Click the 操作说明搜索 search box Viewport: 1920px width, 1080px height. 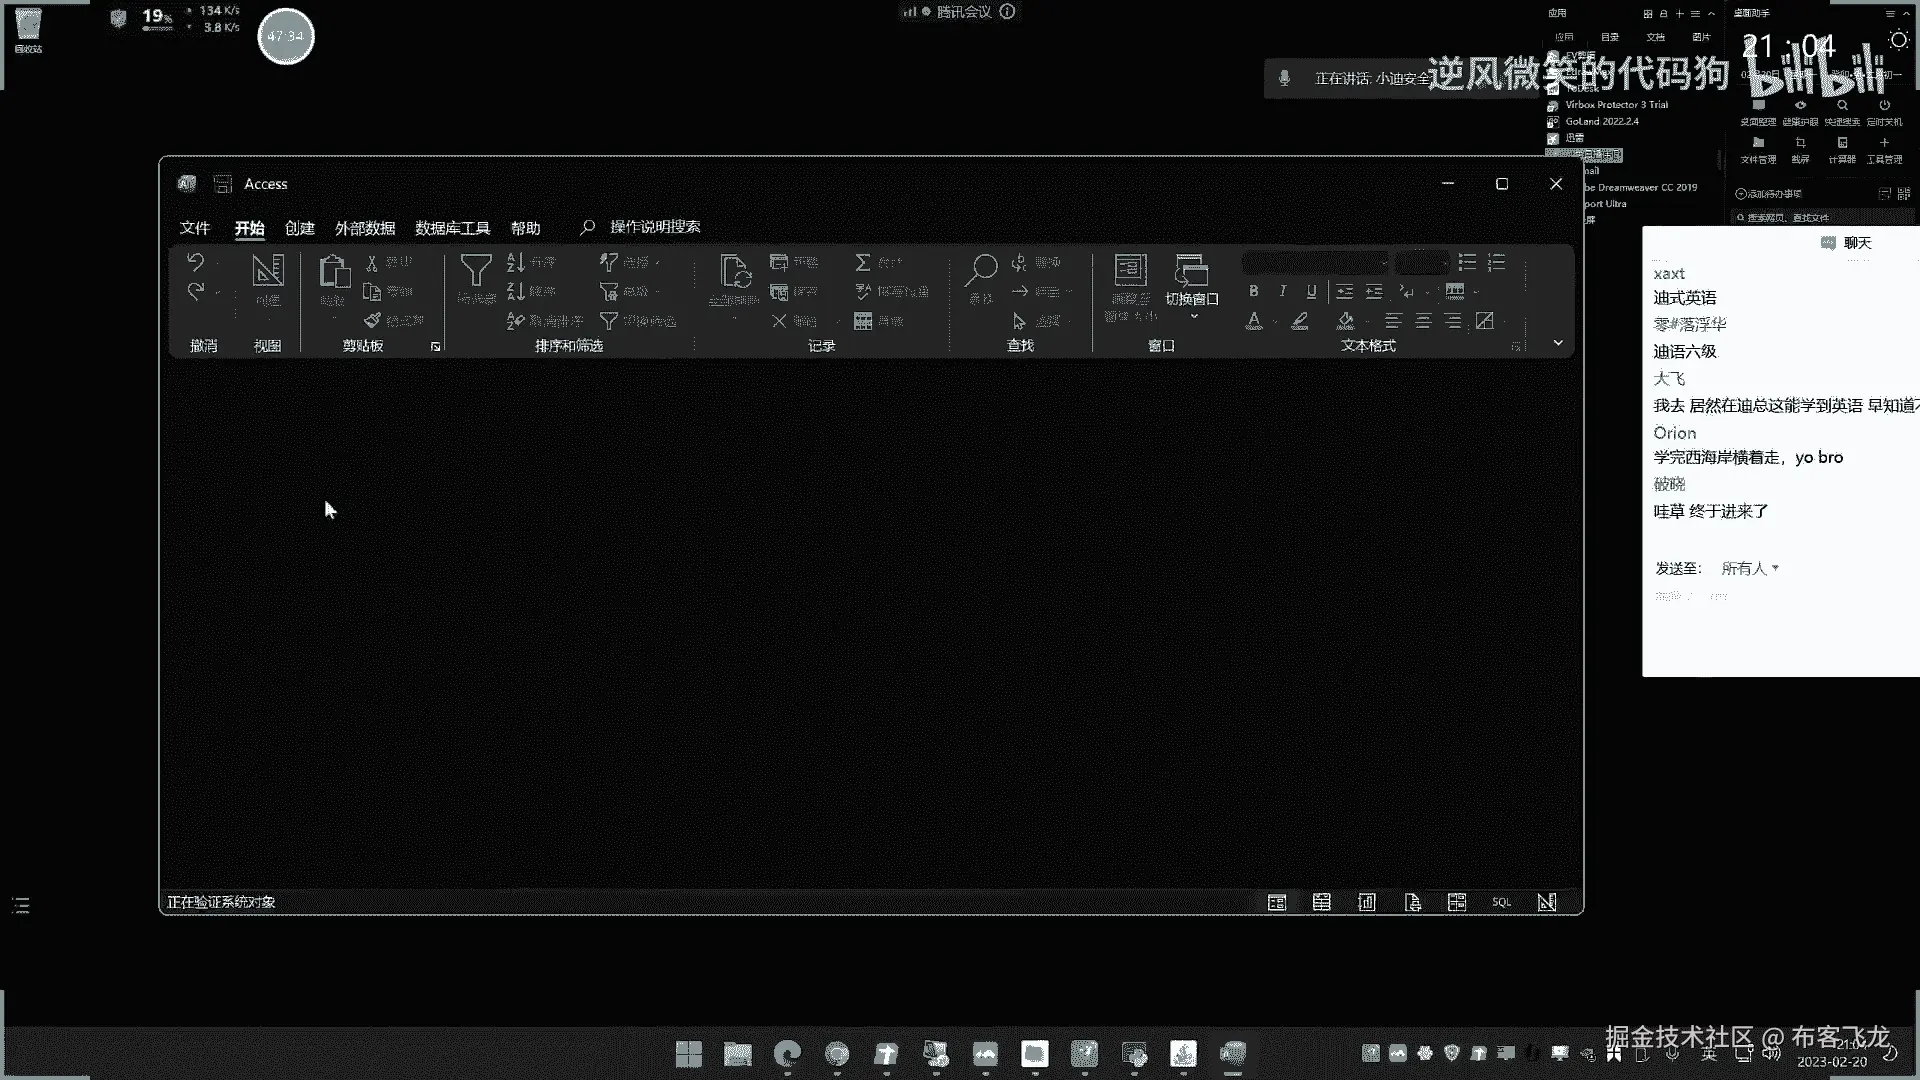coord(655,227)
